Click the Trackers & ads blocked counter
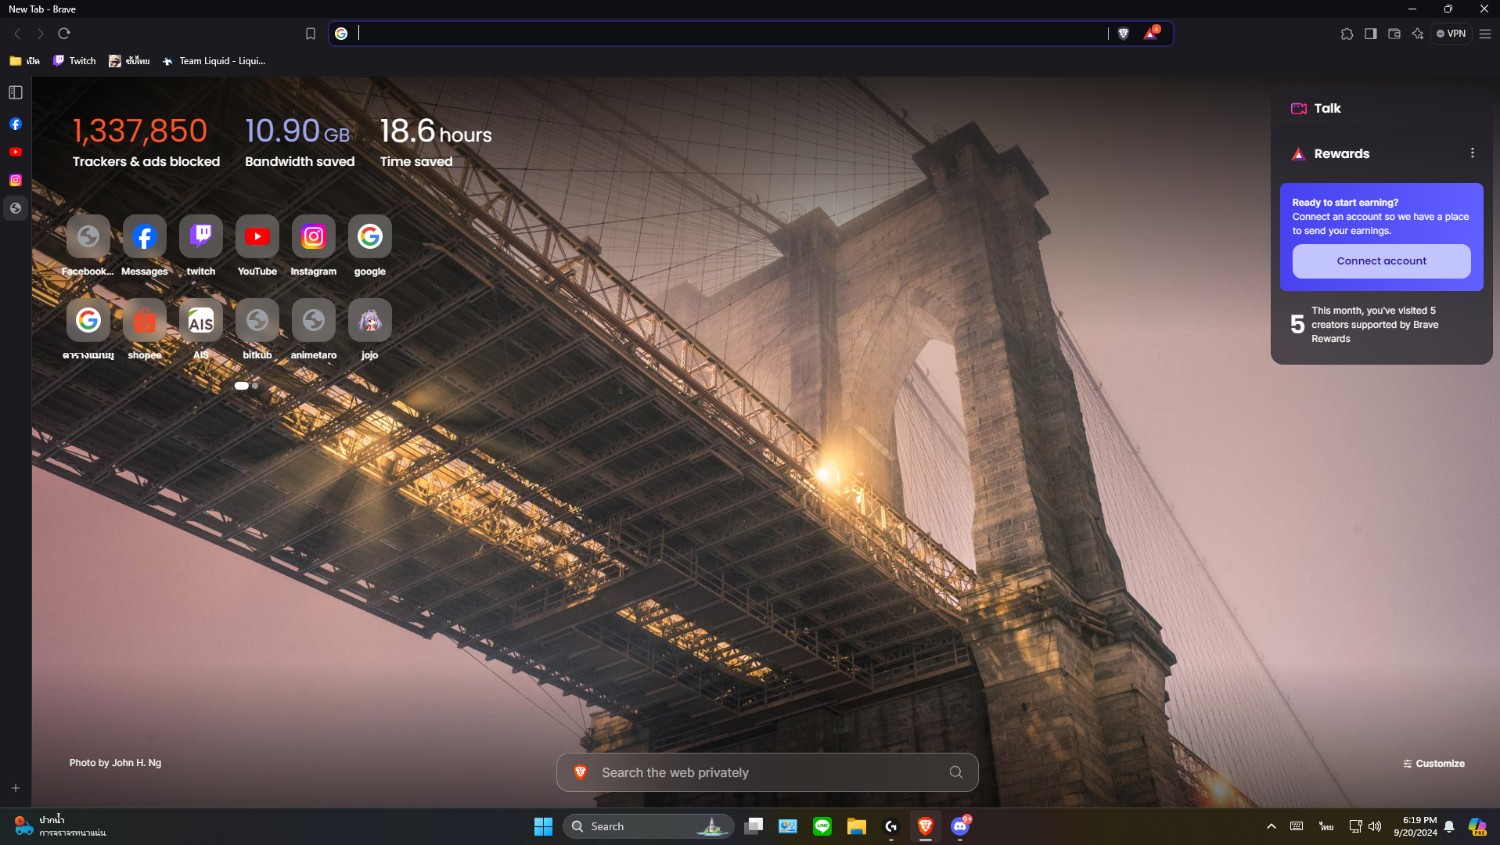Screen dimensions: 1500x845 click(x=146, y=142)
